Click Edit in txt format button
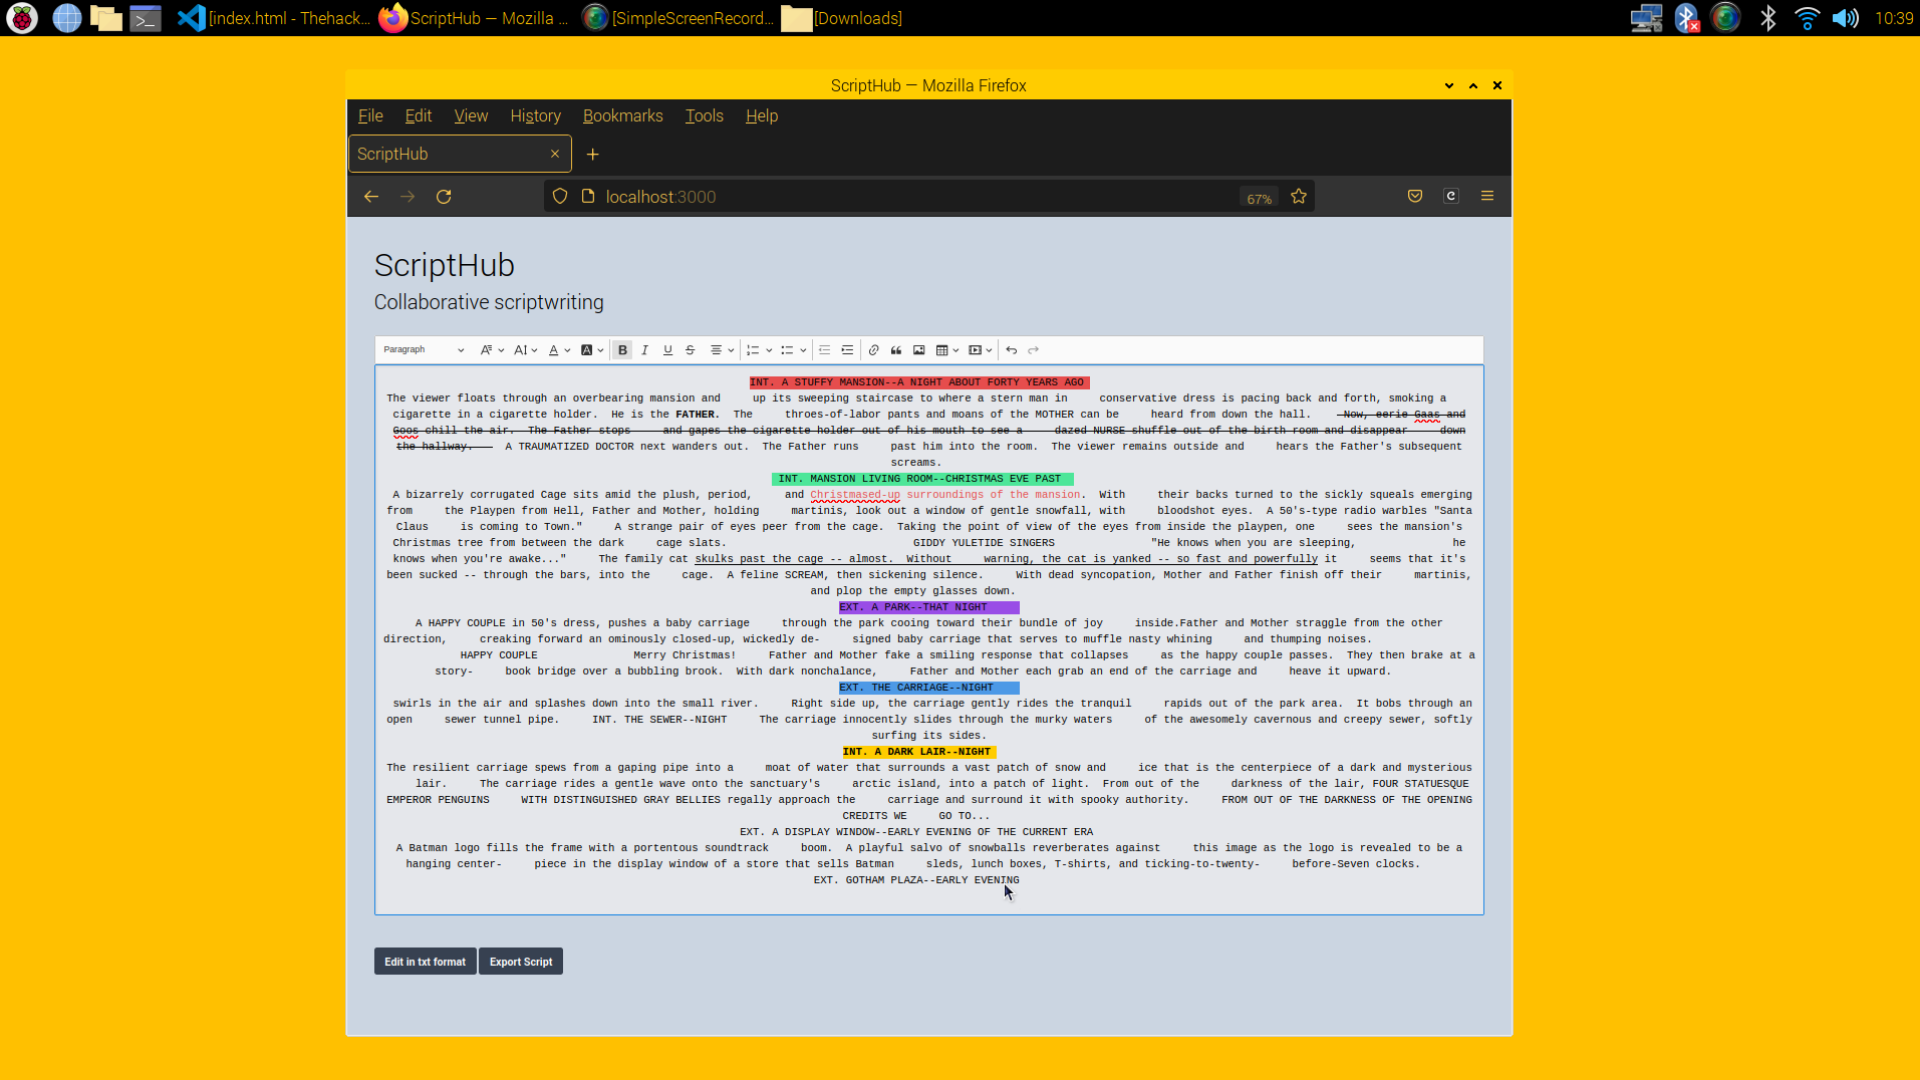Image resolution: width=1920 pixels, height=1080 pixels. coord(425,962)
